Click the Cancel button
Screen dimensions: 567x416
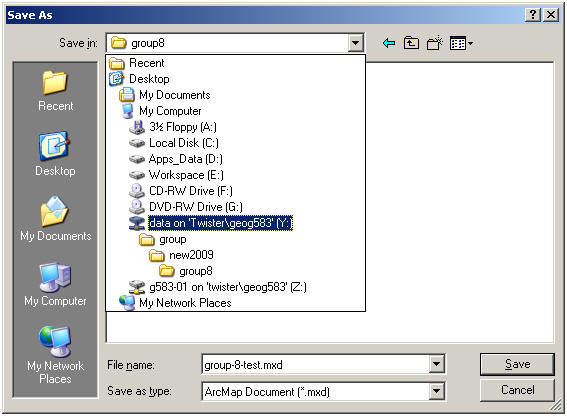pos(517,390)
